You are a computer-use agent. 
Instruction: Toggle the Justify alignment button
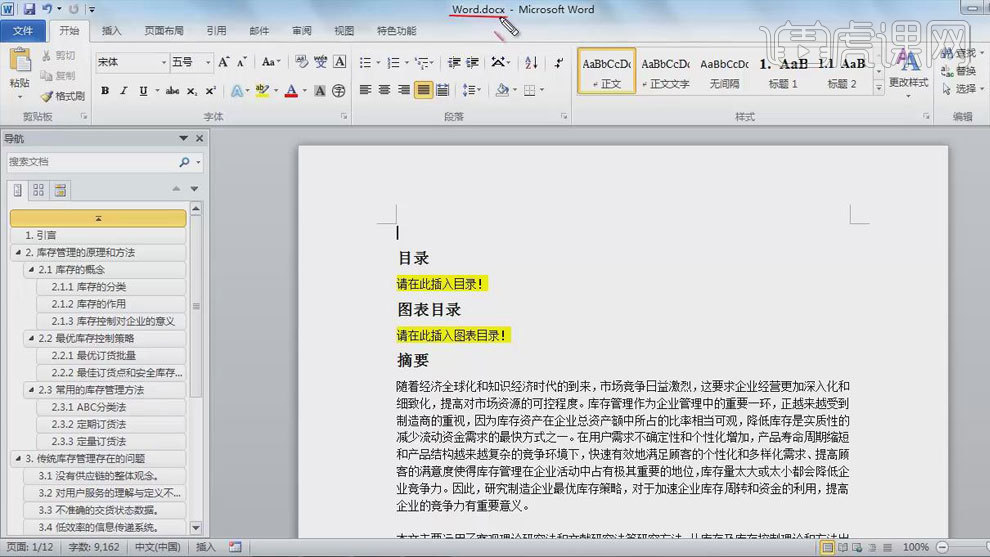click(x=423, y=90)
